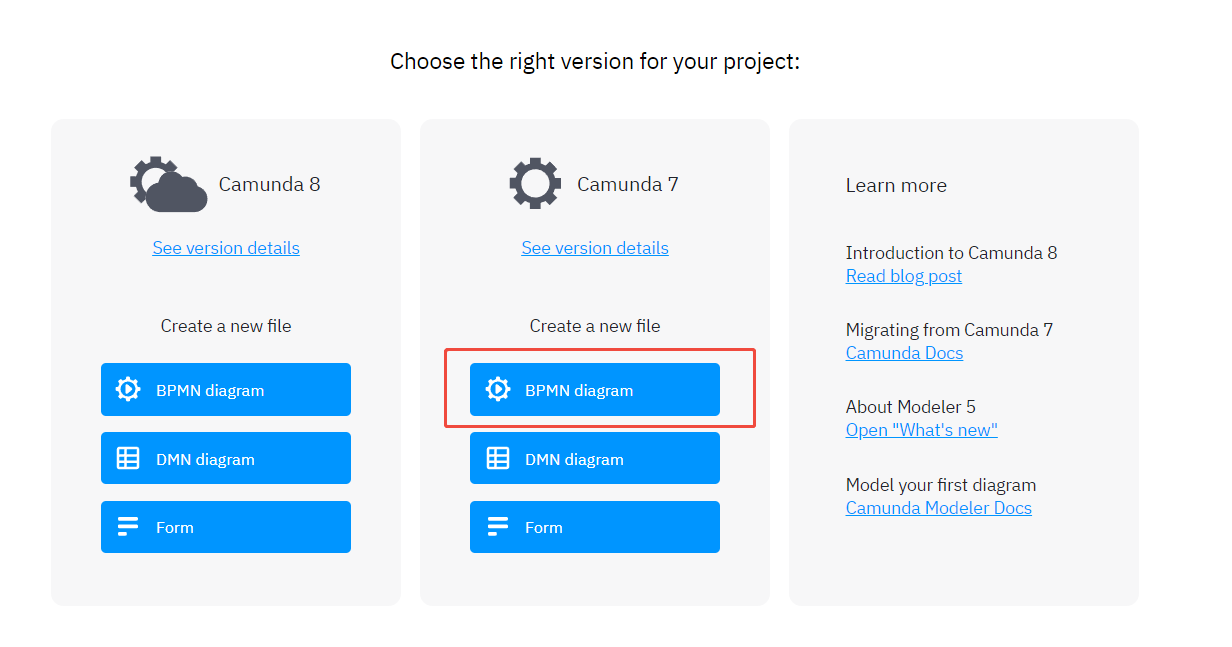
Task: Create a Camunda 8 DMN diagram
Action: coord(226,458)
